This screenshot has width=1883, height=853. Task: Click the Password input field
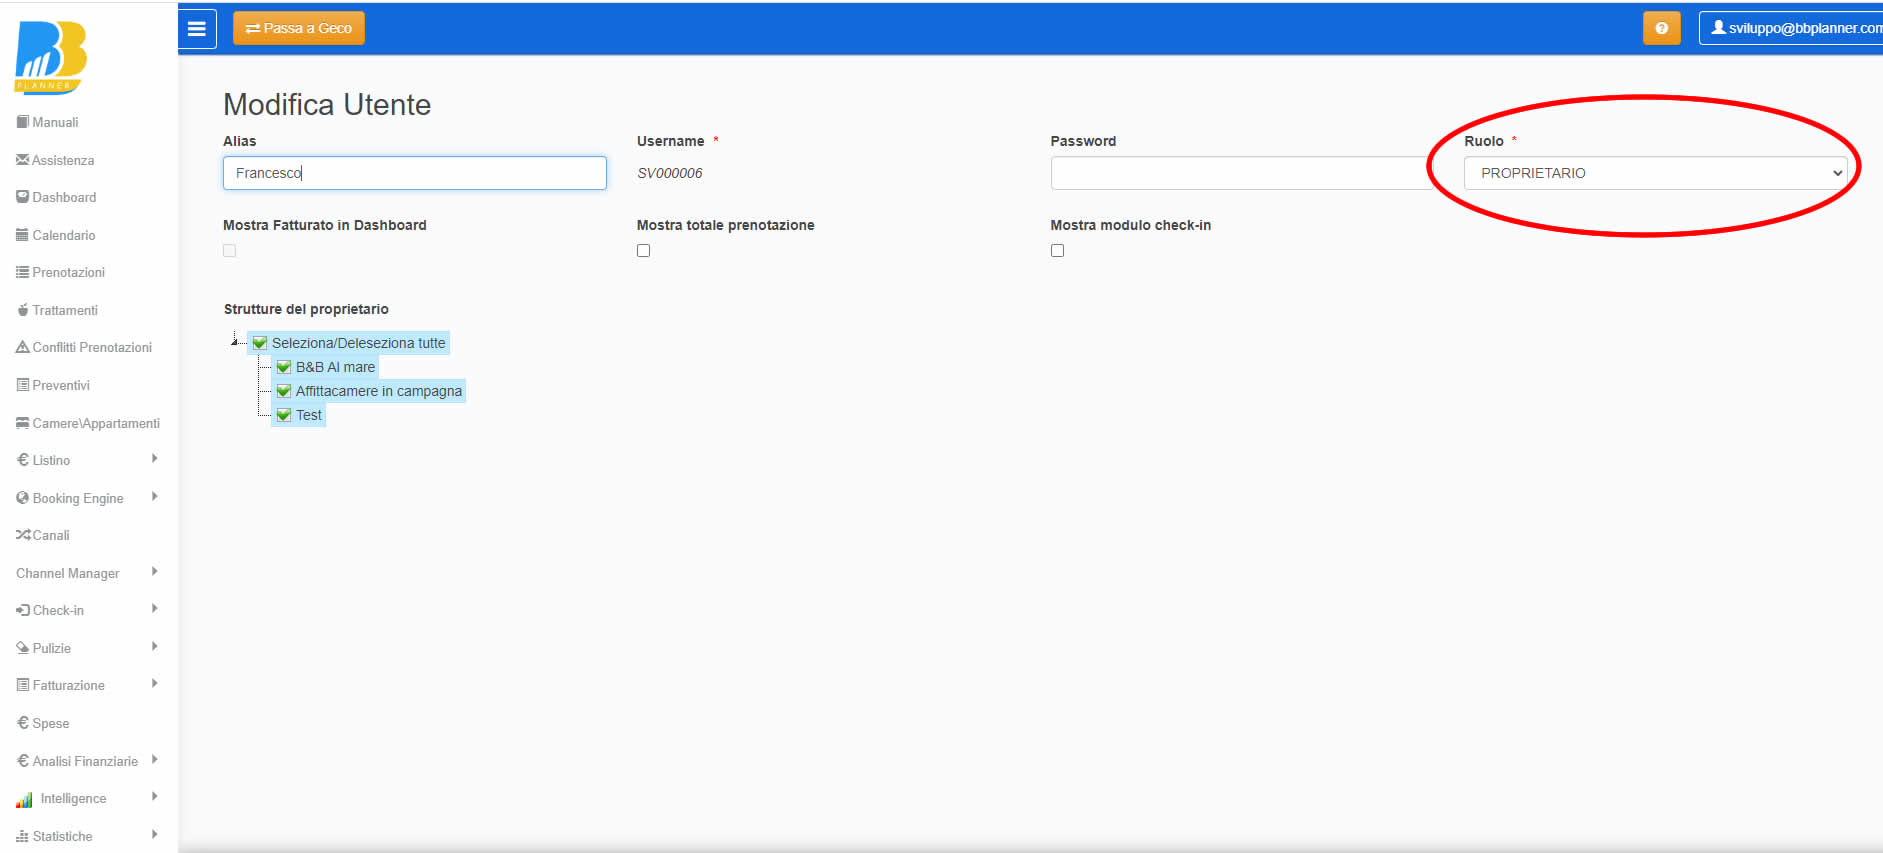1240,173
